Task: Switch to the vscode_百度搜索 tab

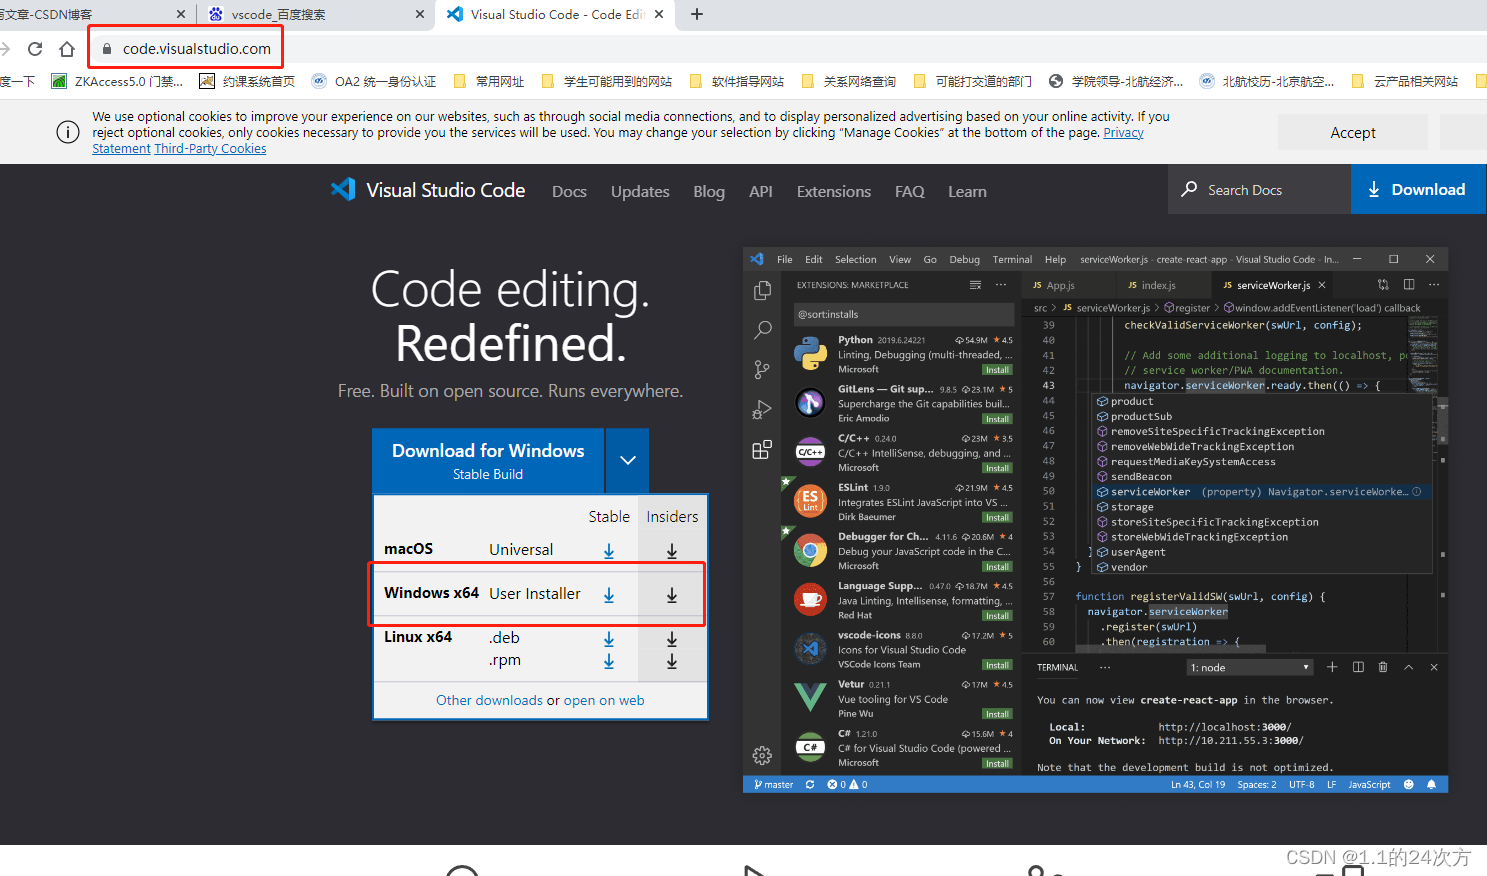Action: [315, 14]
